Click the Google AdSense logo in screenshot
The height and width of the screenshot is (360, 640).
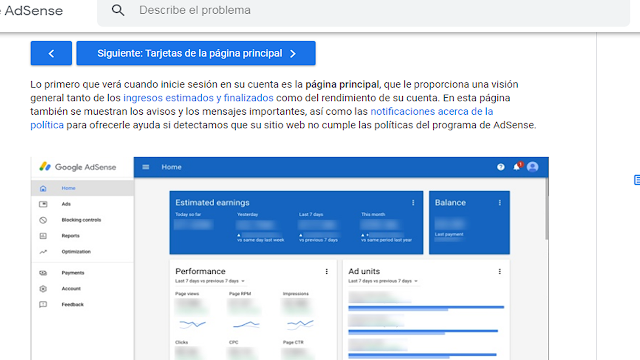pyautogui.click(x=78, y=167)
